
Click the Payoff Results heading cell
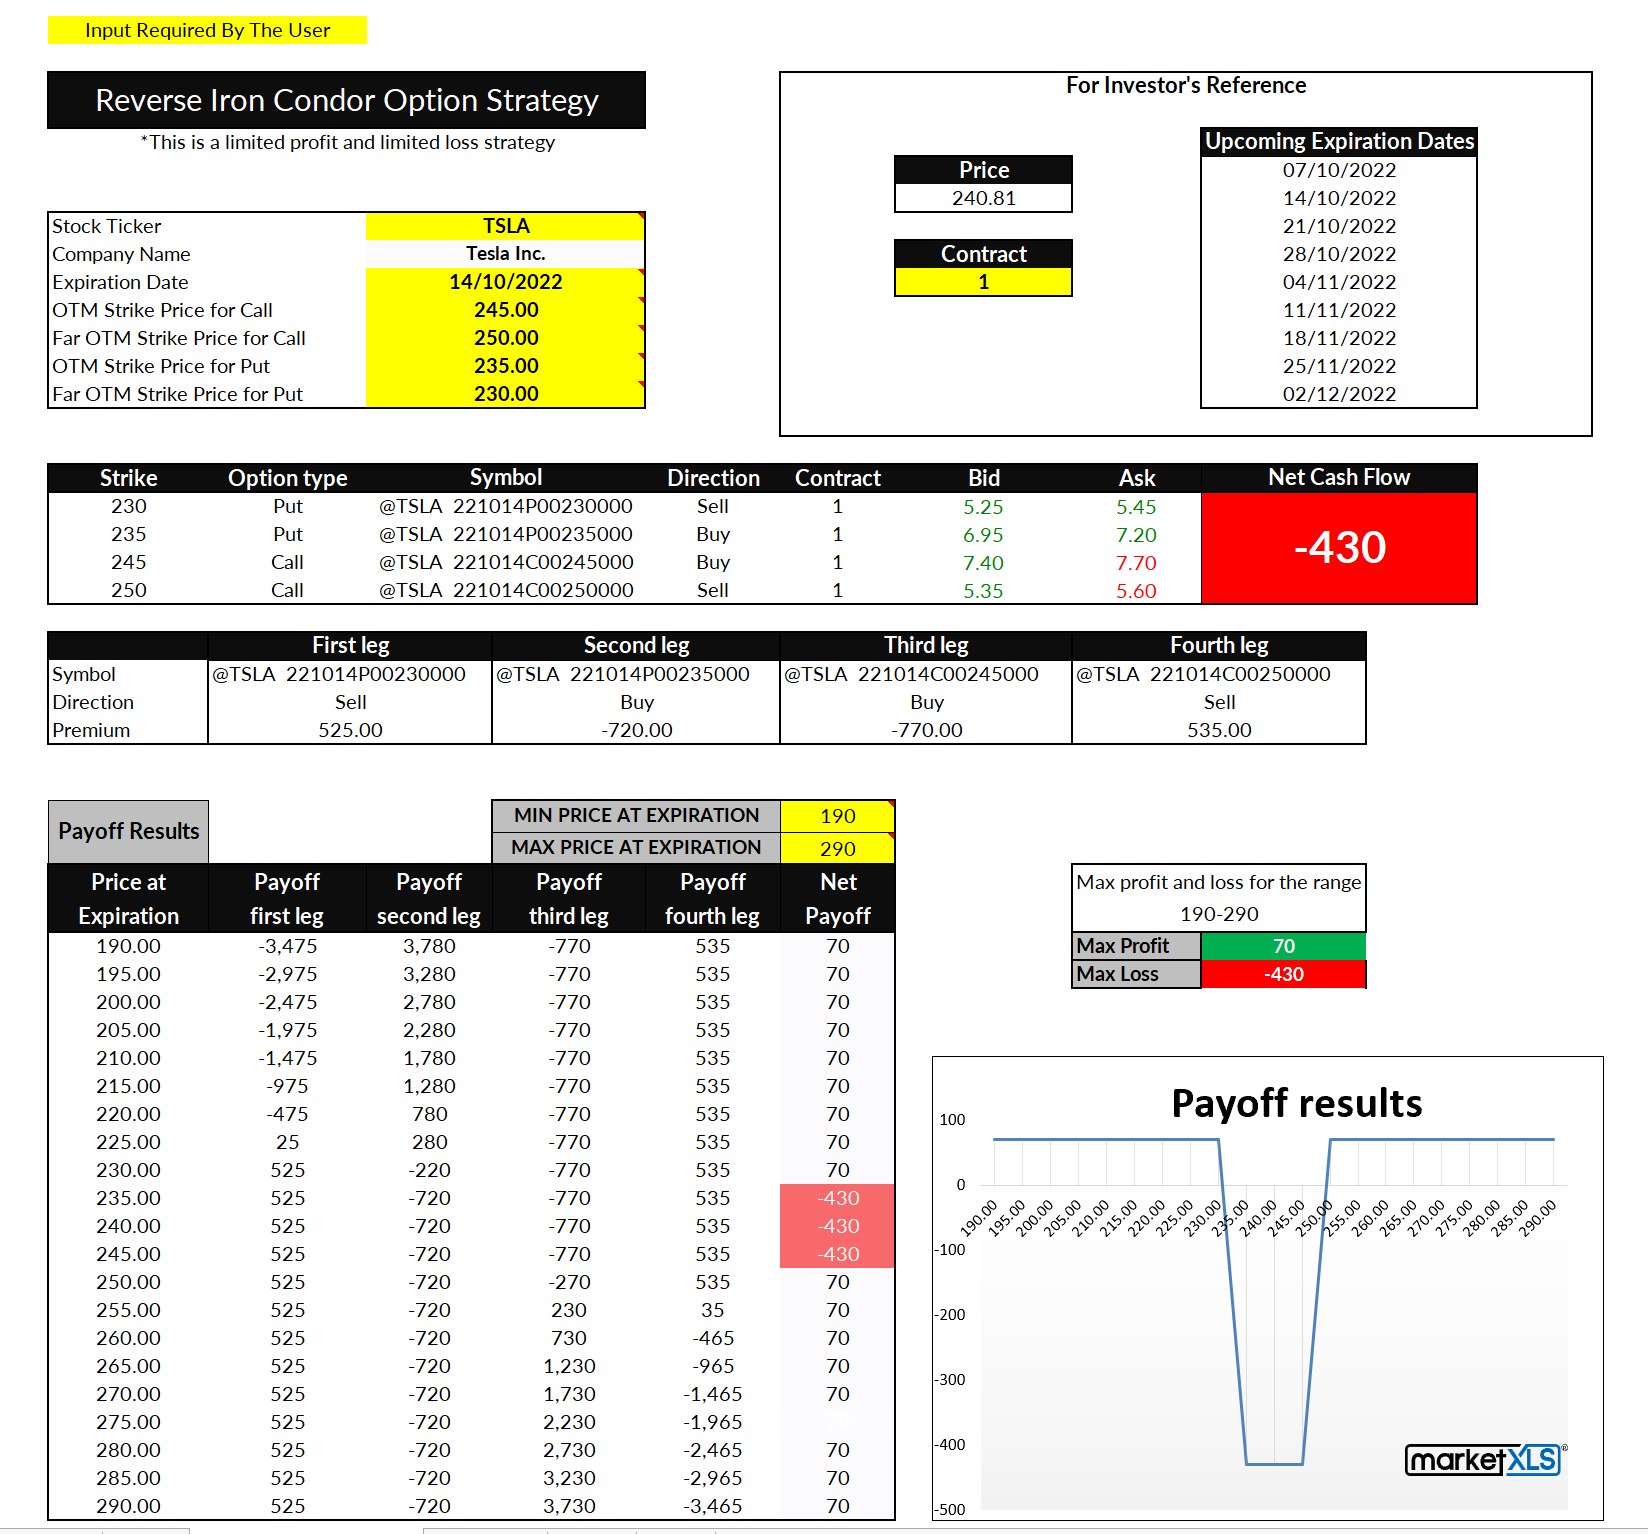(128, 831)
